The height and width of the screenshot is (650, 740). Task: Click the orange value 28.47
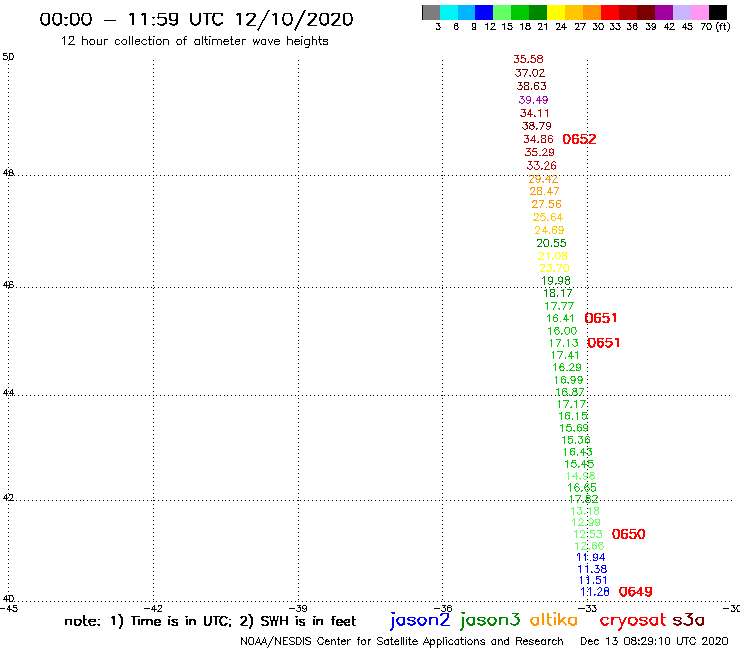click(545, 191)
